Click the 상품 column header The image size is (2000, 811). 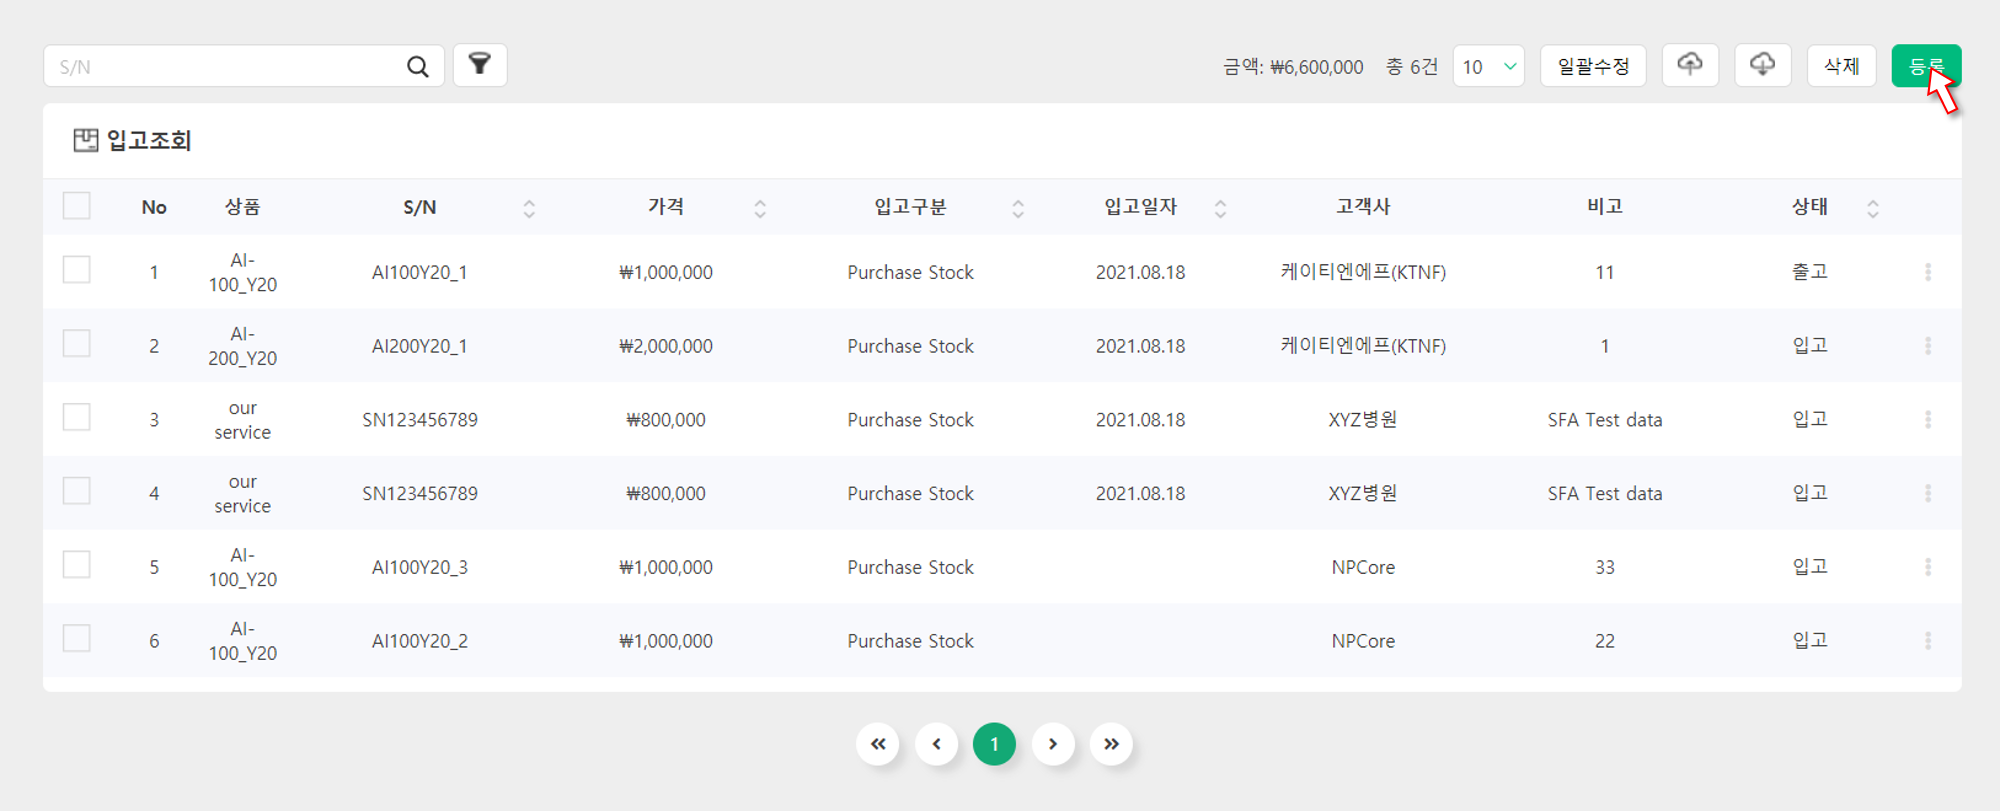(x=243, y=207)
